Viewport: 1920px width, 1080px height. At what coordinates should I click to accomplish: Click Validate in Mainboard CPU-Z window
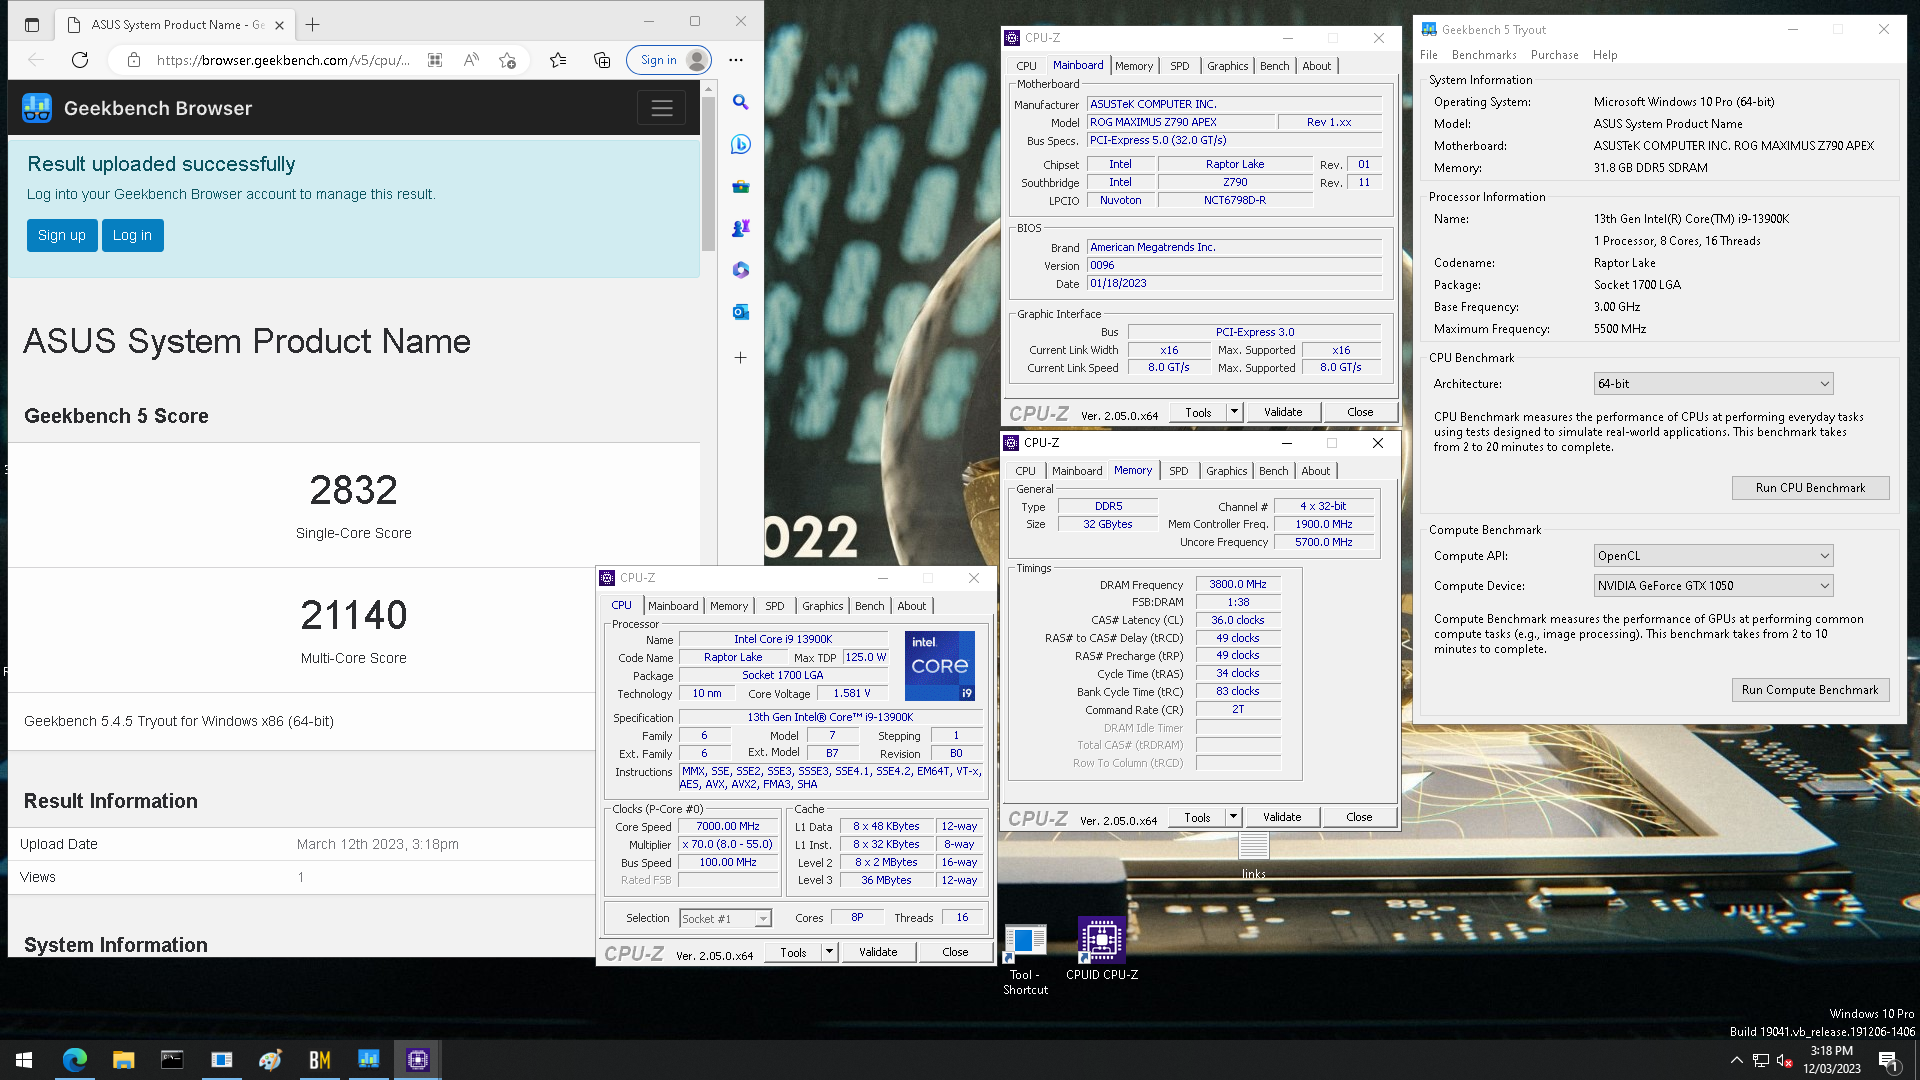(1283, 412)
